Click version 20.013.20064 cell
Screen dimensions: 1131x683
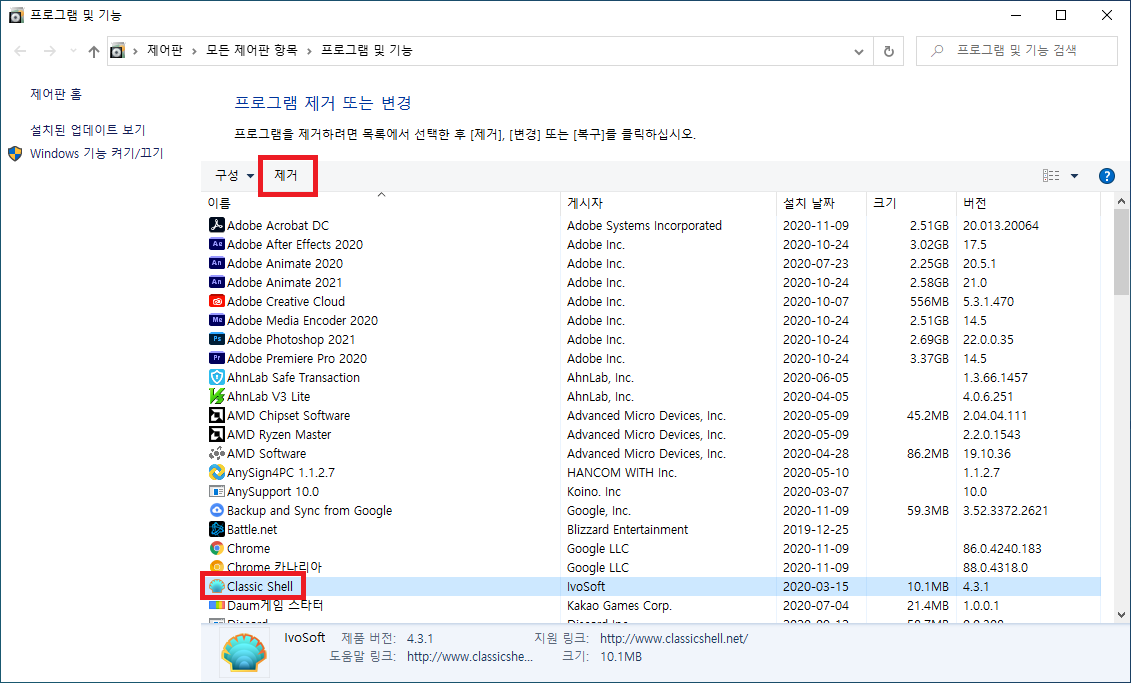(x=1000, y=226)
